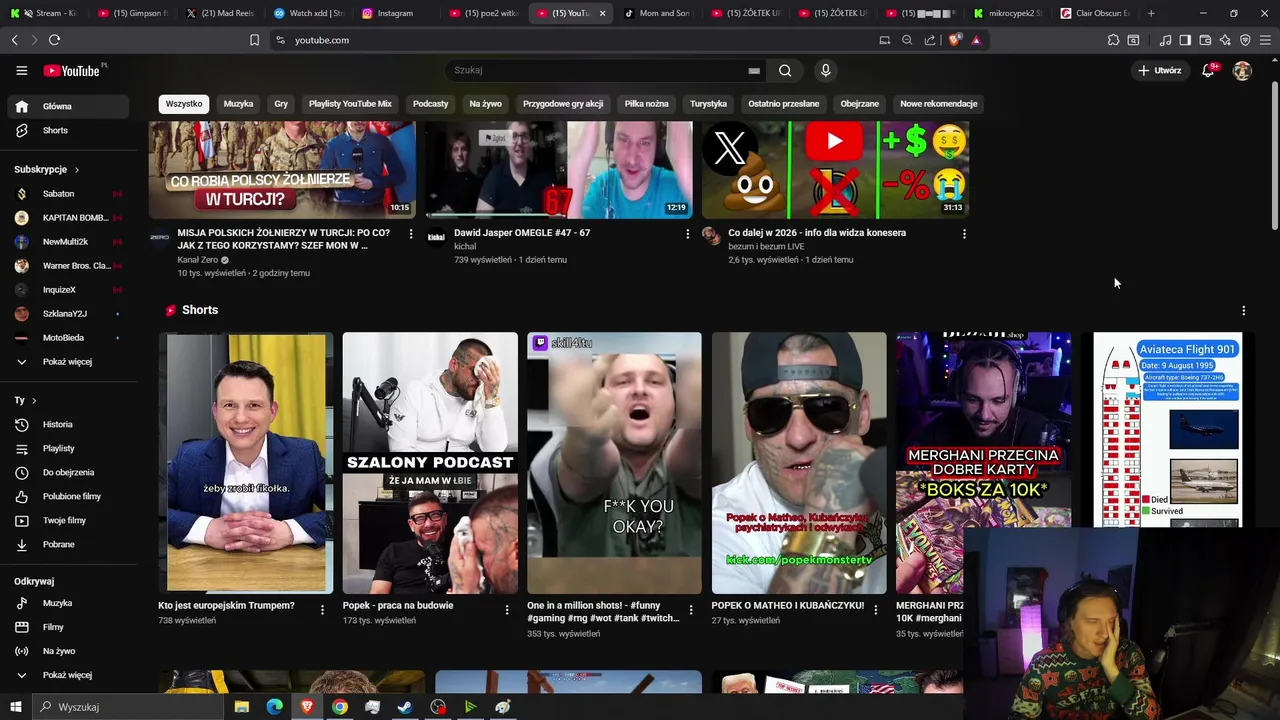Viewport: 1280px width, 720px height.
Task: Open the account avatar menu
Action: tap(1242, 71)
